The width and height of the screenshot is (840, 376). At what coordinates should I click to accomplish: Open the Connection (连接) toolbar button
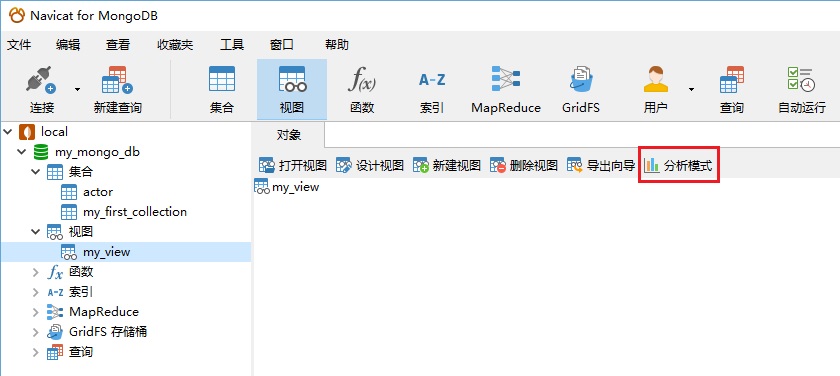point(42,89)
